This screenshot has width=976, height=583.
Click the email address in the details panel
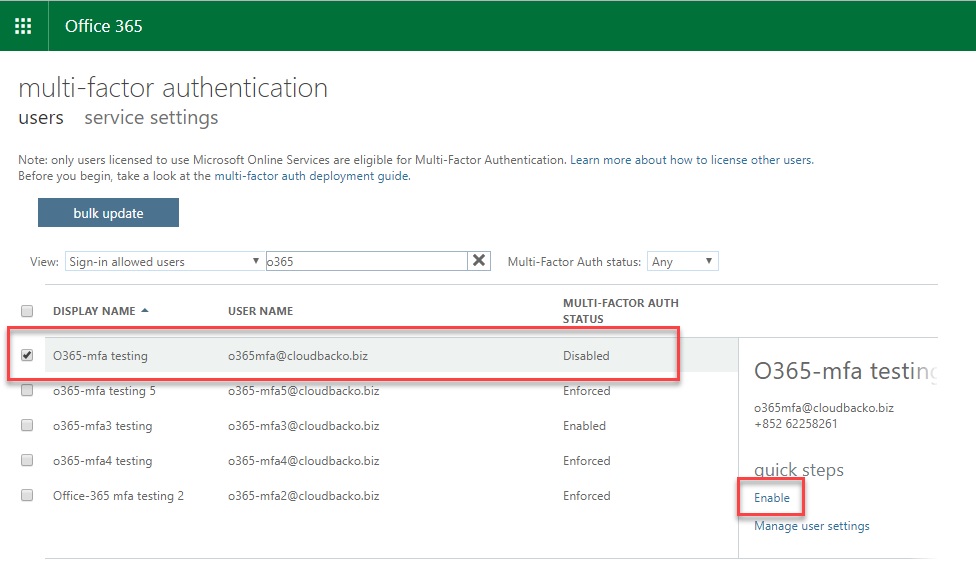click(824, 408)
